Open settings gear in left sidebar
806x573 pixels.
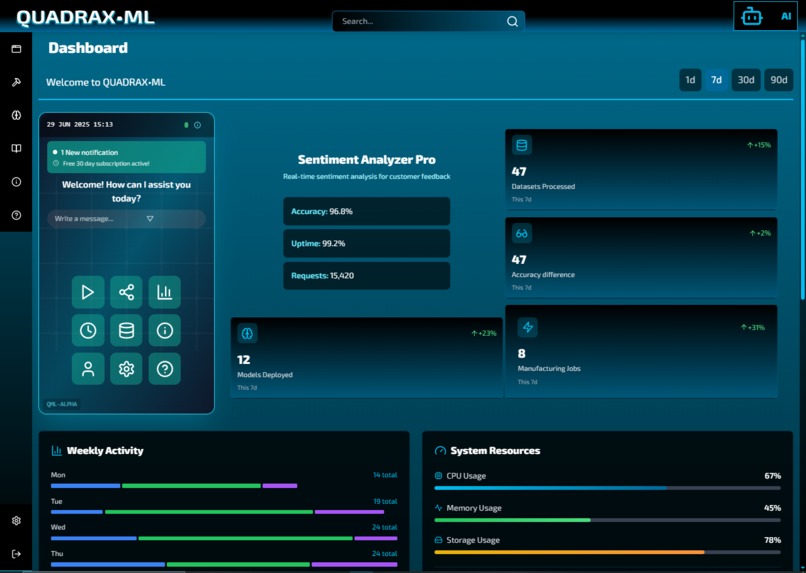16,521
